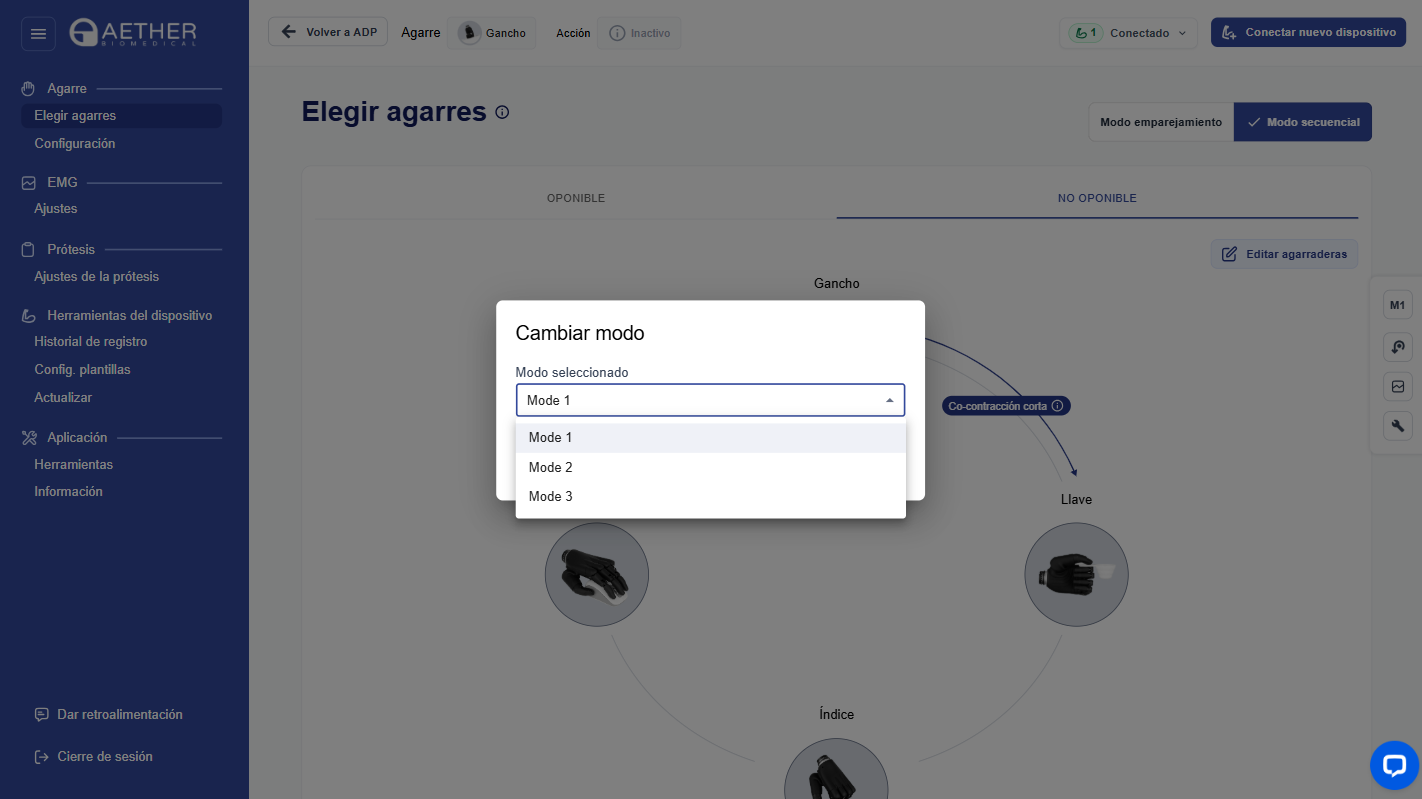This screenshot has height=799, width=1422.
Task: Open Configuración in sidebar
Action: coord(75,144)
